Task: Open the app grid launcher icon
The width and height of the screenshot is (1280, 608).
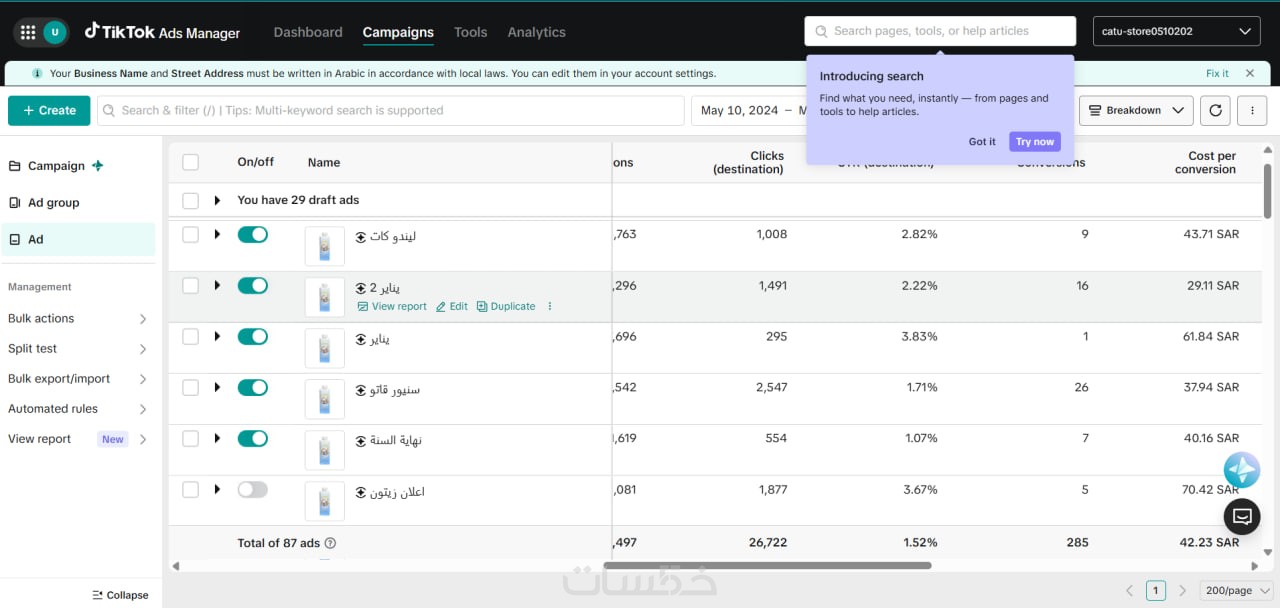Action: coord(28,32)
